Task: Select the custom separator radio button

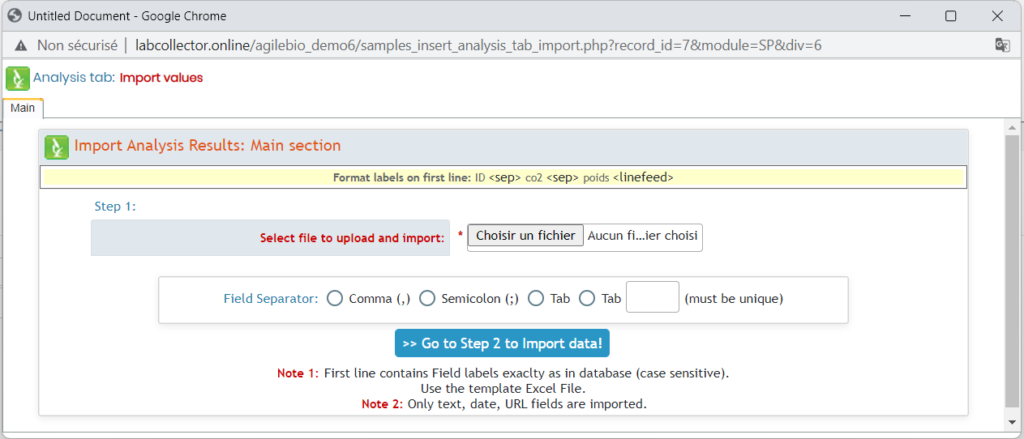Action: (588, 299)
